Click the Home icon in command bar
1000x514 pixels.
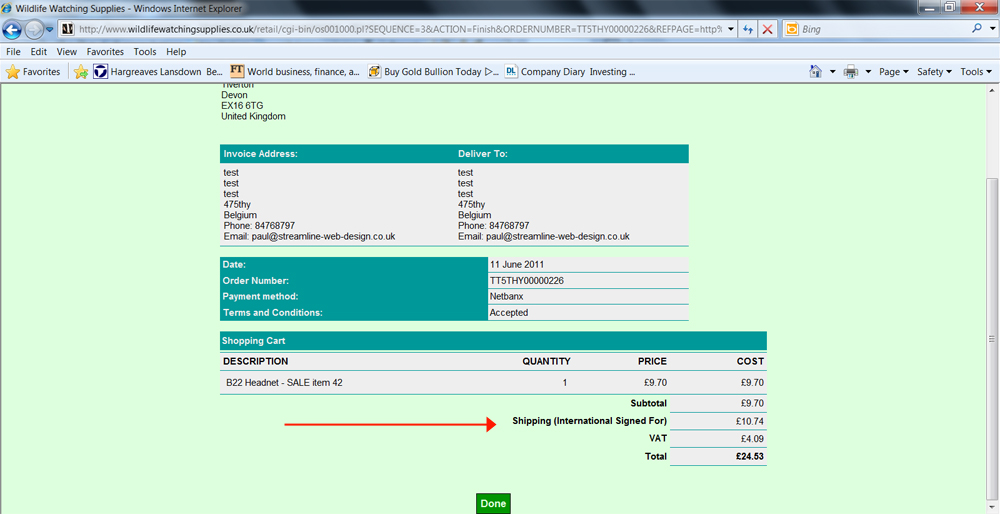(x=816, y=72)
